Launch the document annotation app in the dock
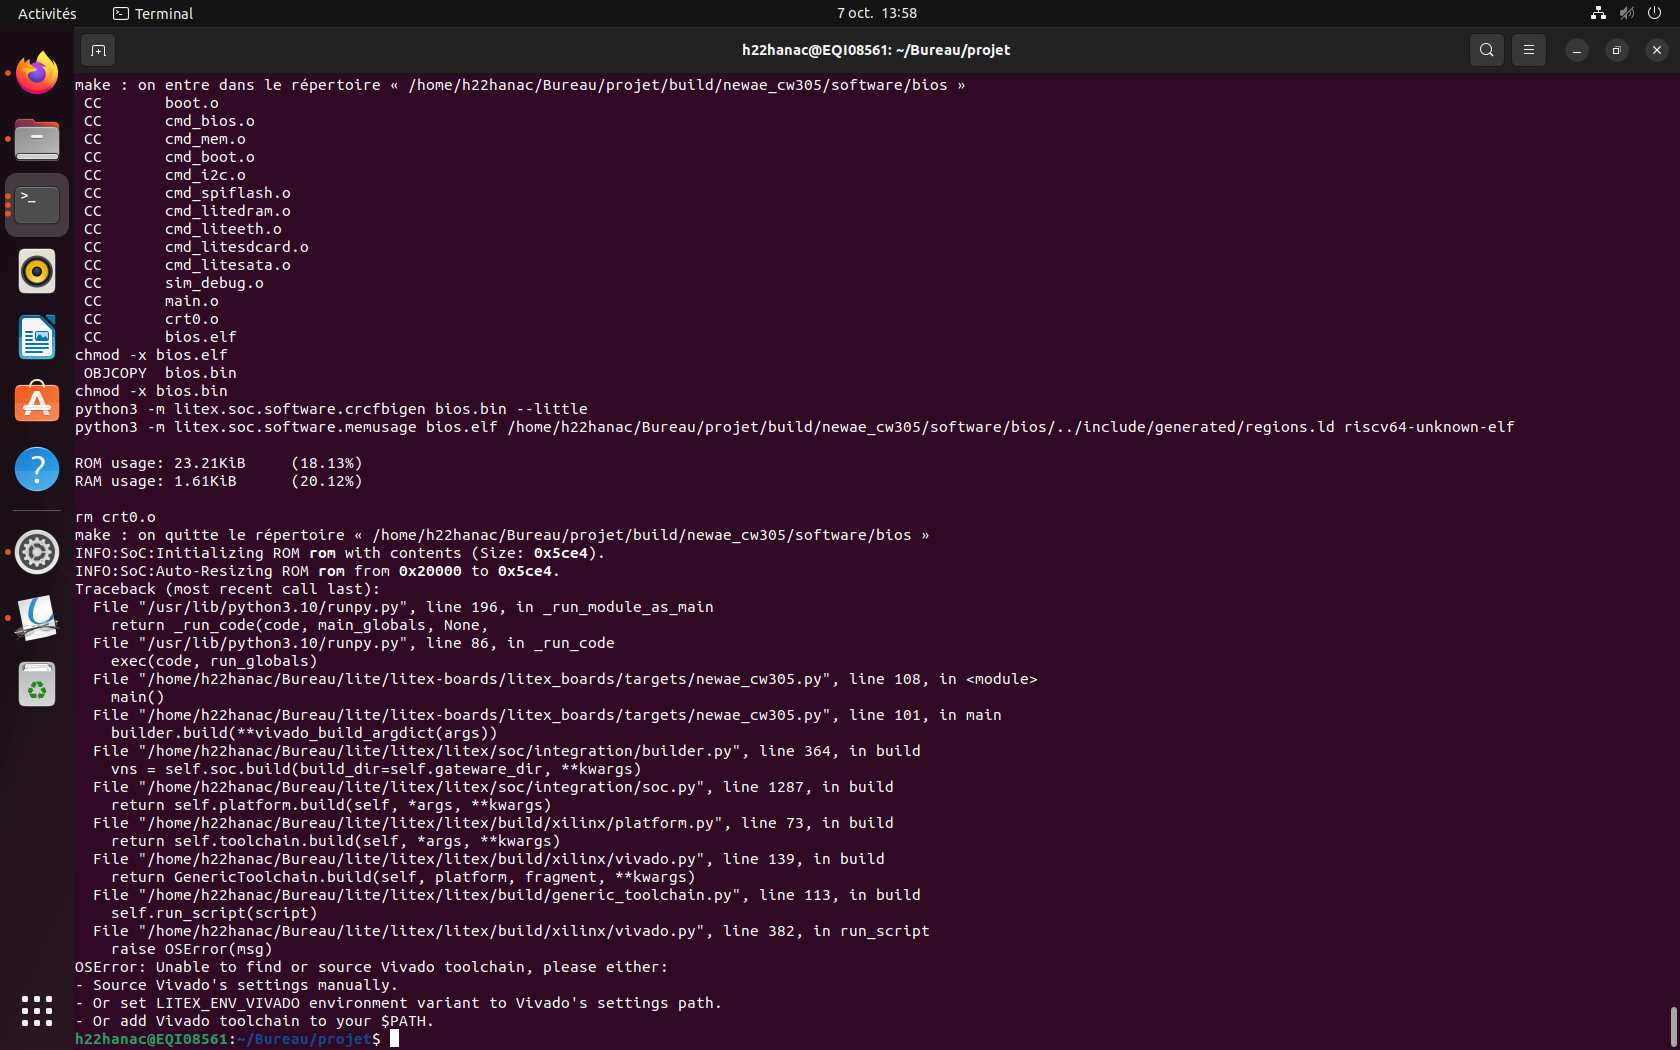This screenshot has height=1050, width=1680. [x=36, y=618]
